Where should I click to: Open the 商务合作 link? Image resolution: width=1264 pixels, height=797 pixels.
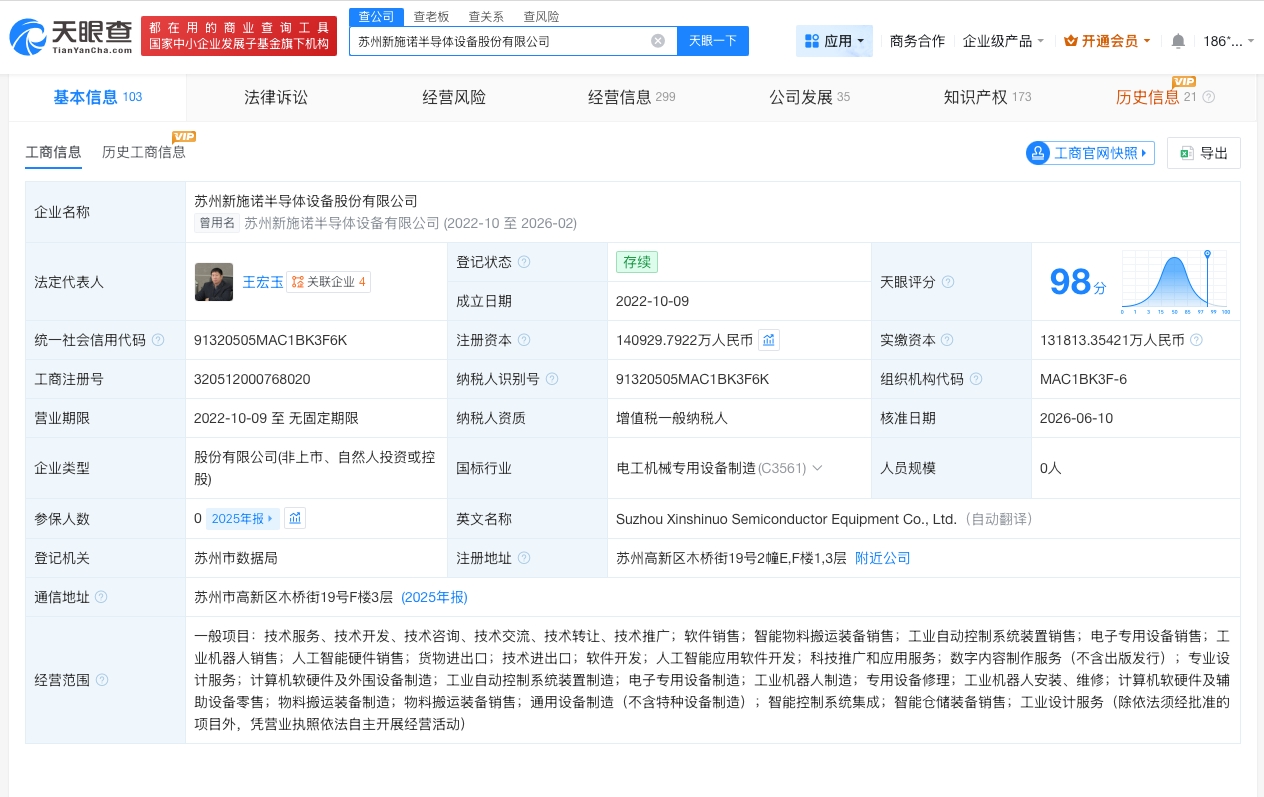[x=917, y=41]
